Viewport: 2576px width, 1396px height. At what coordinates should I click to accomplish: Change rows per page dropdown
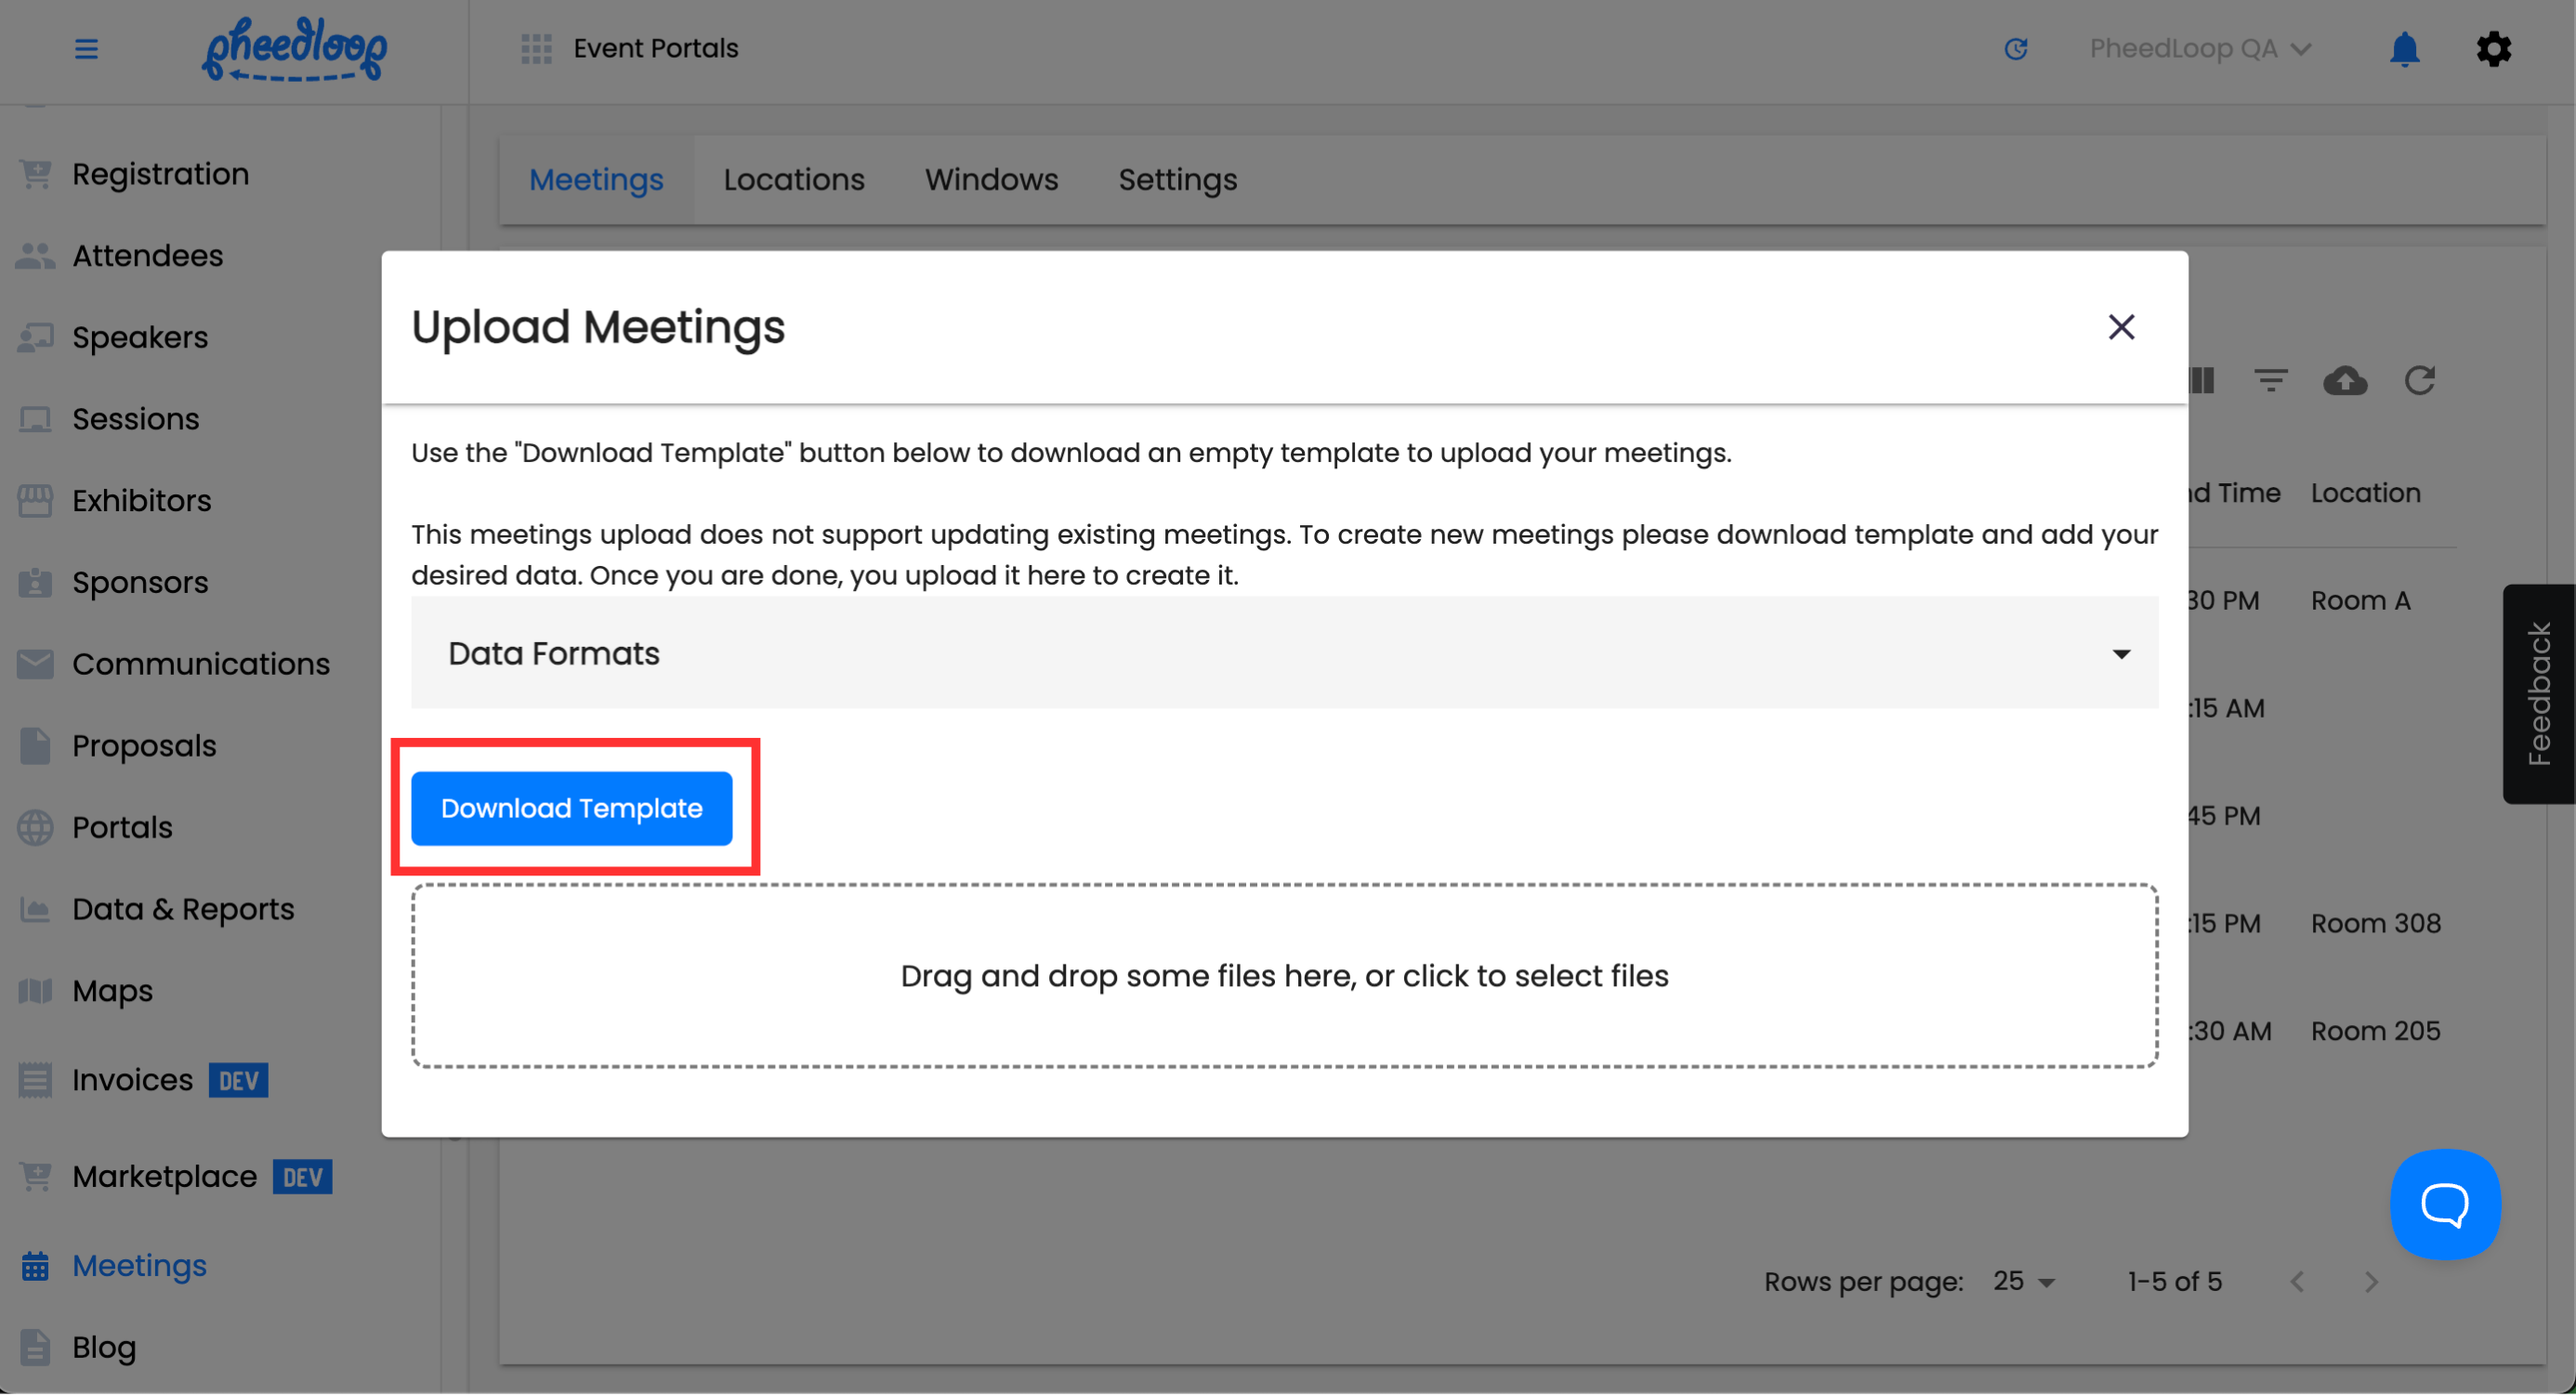click(2024, 1282)
